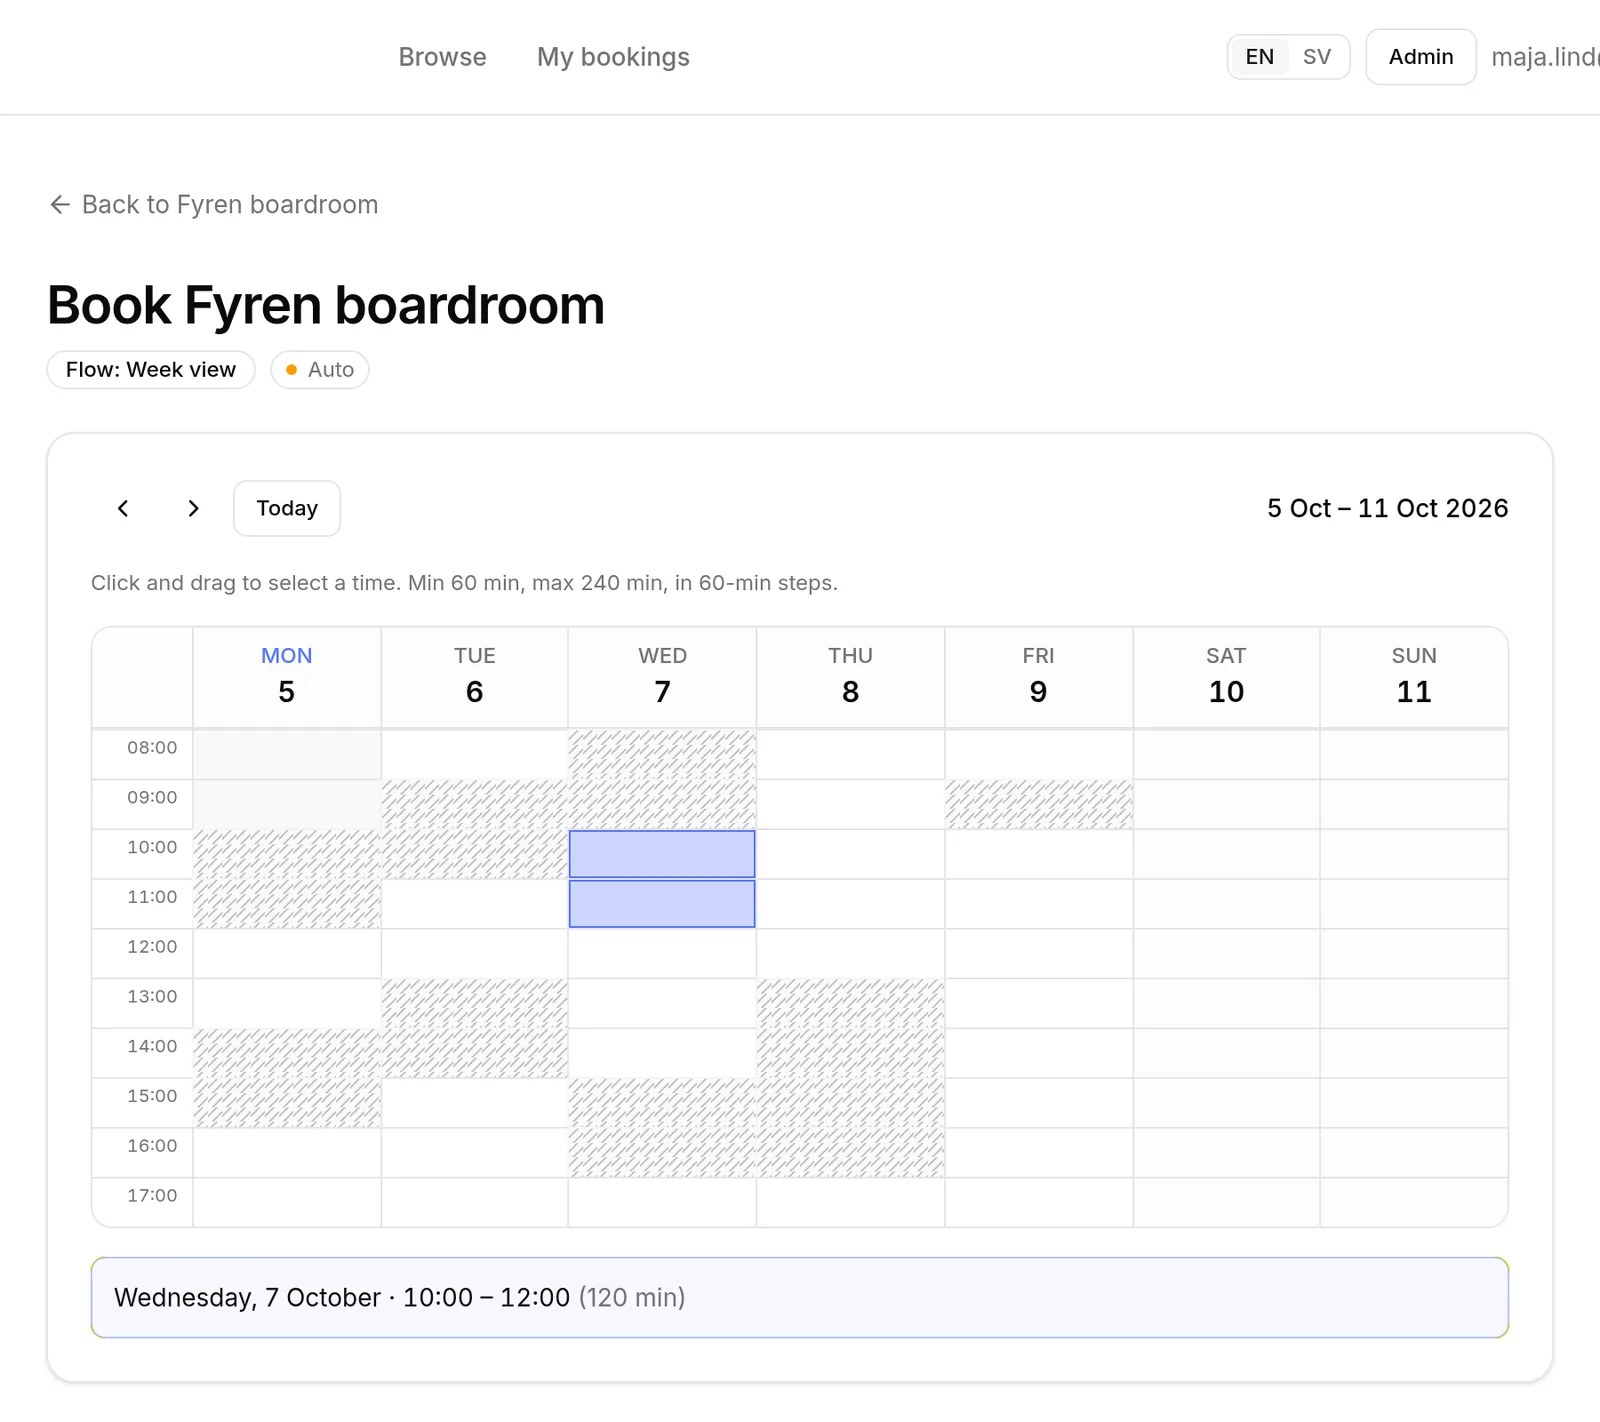1600x1422 pixels.
Task: Select Wednesday 13:00 free slot
Action: [662, 1004]
